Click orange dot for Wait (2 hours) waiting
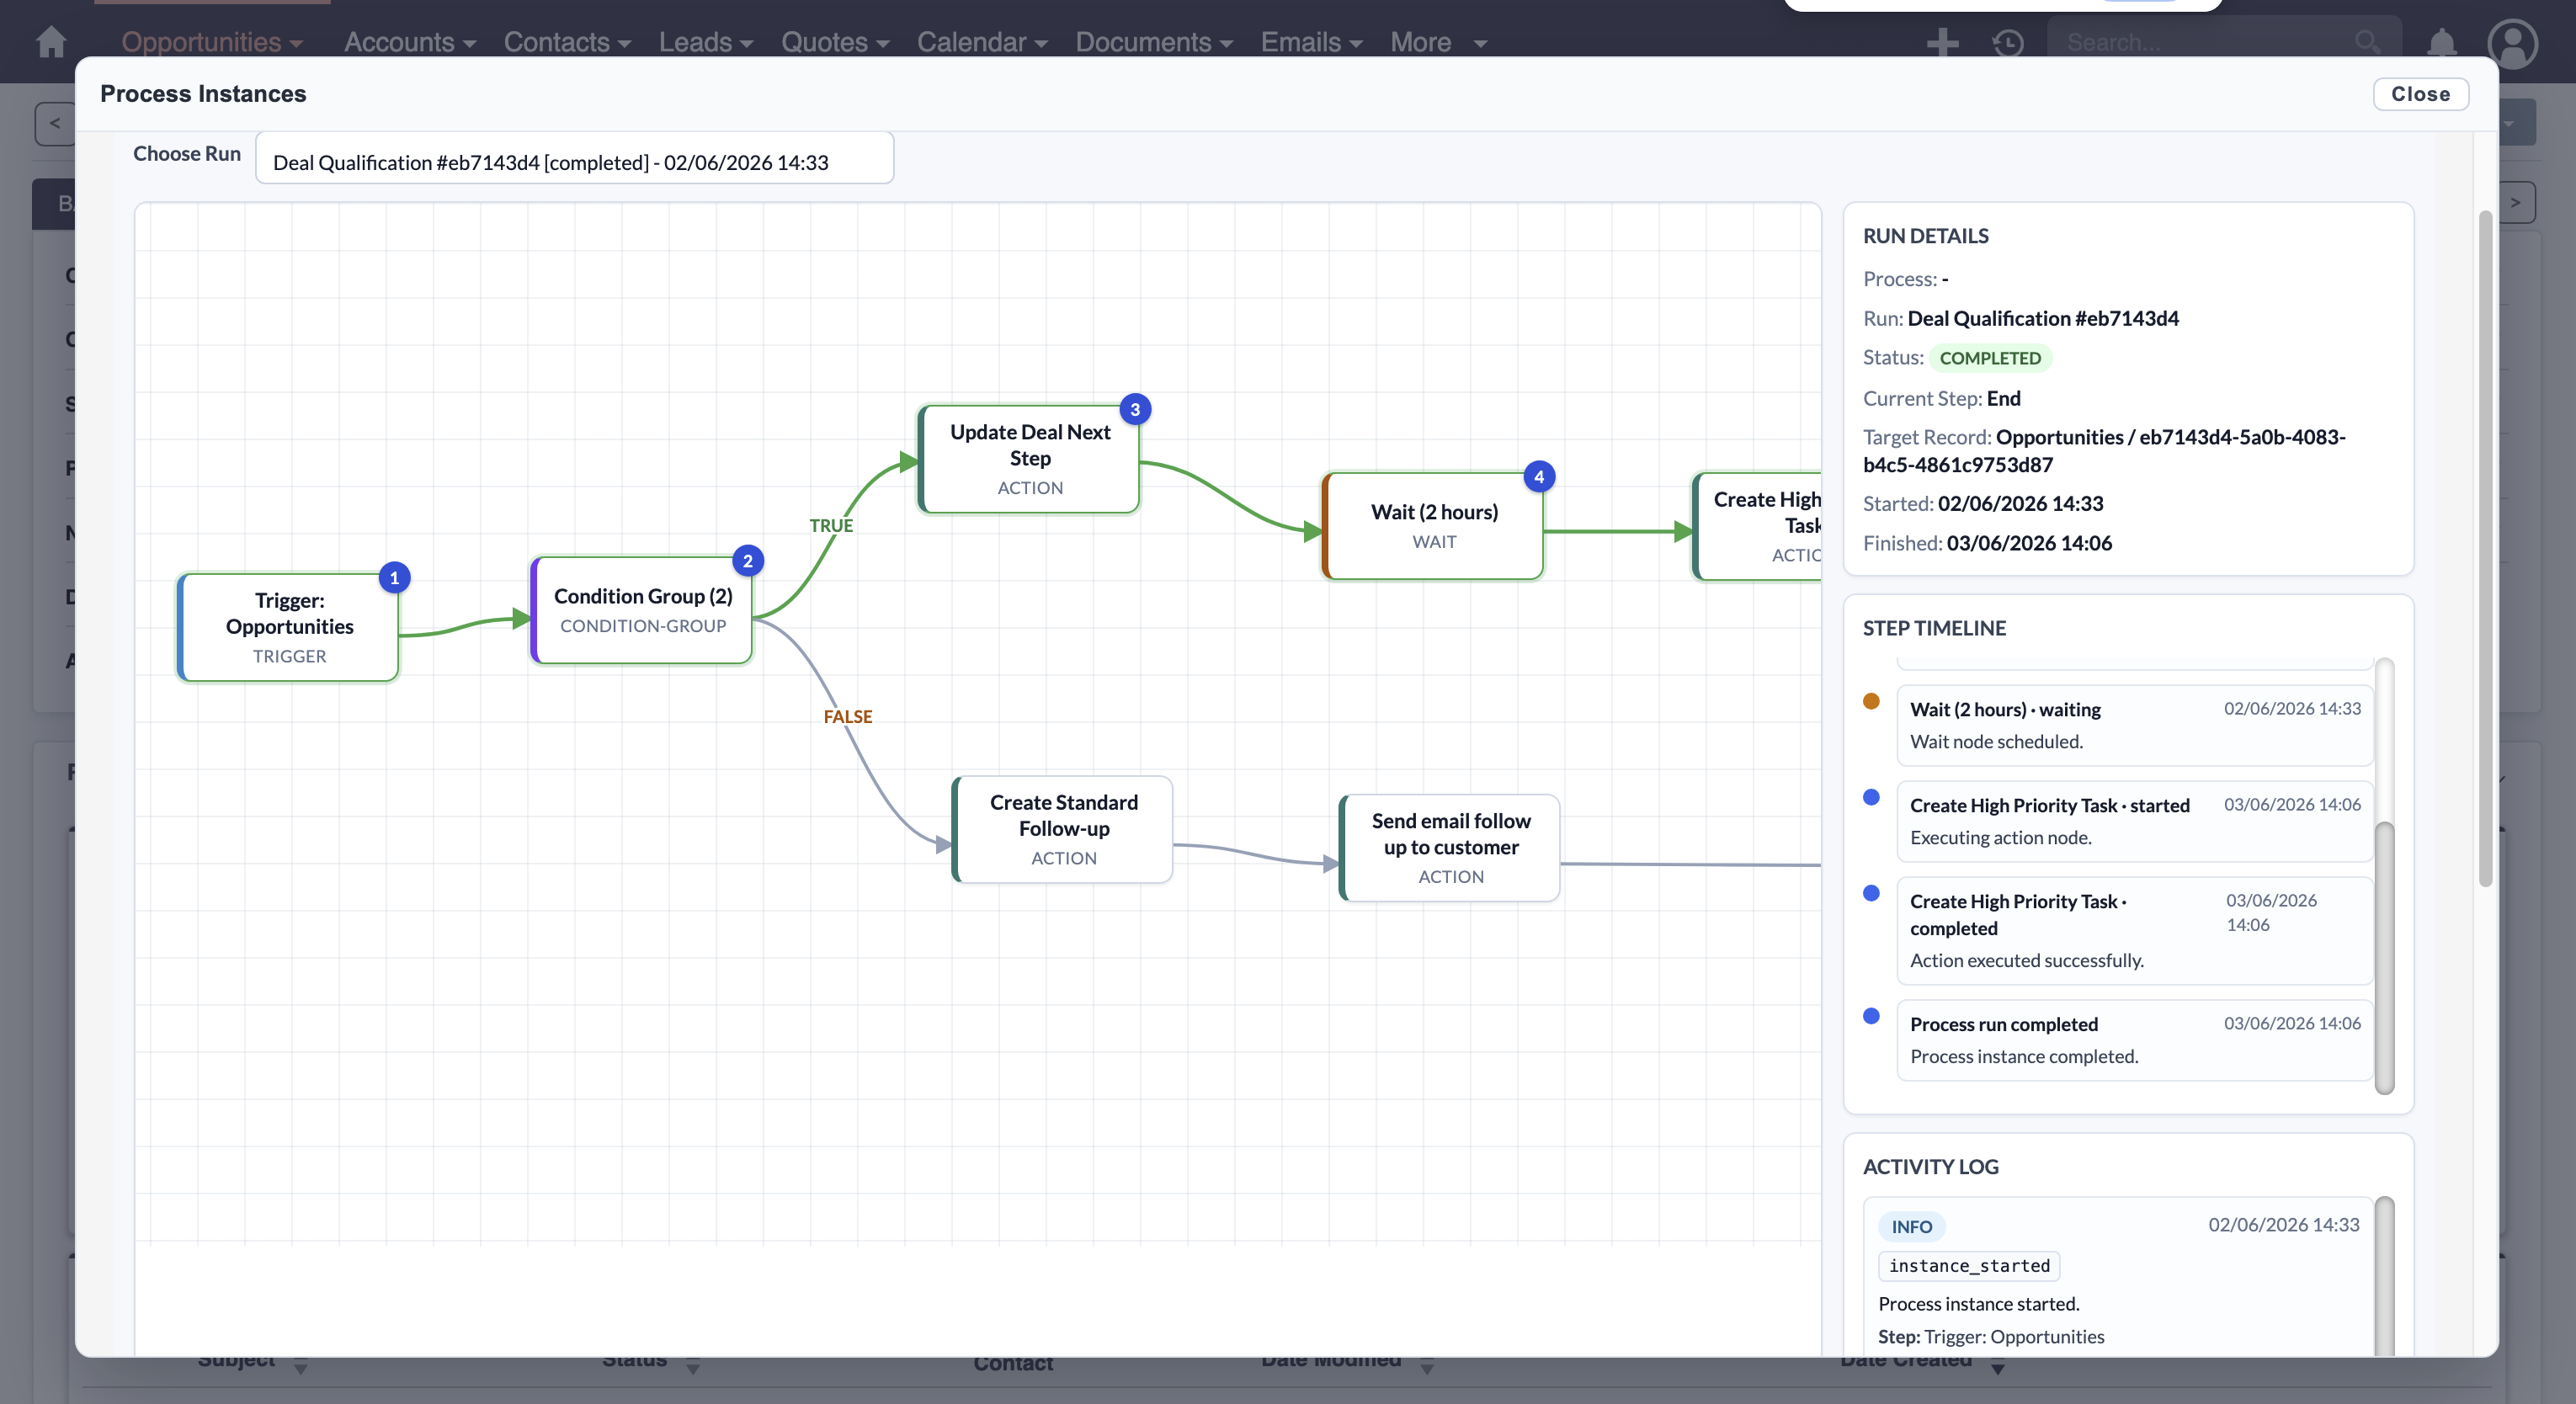Image resolution: width=2576 pixels, height=1404 pixels. [1871, 701]
